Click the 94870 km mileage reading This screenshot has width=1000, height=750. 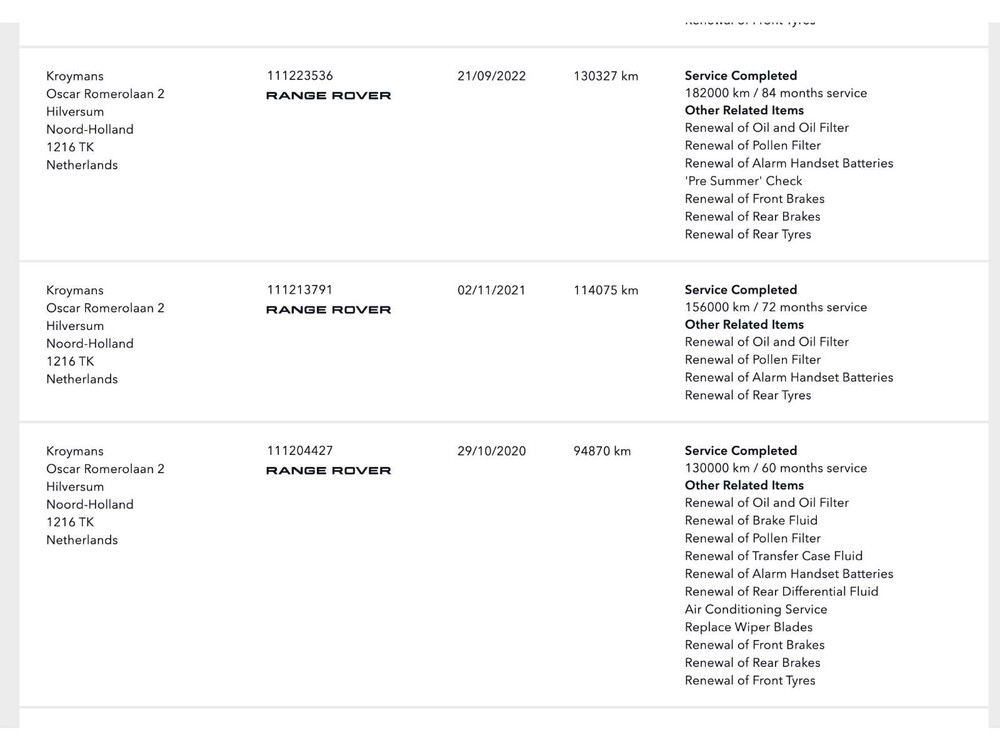(602, 452)
